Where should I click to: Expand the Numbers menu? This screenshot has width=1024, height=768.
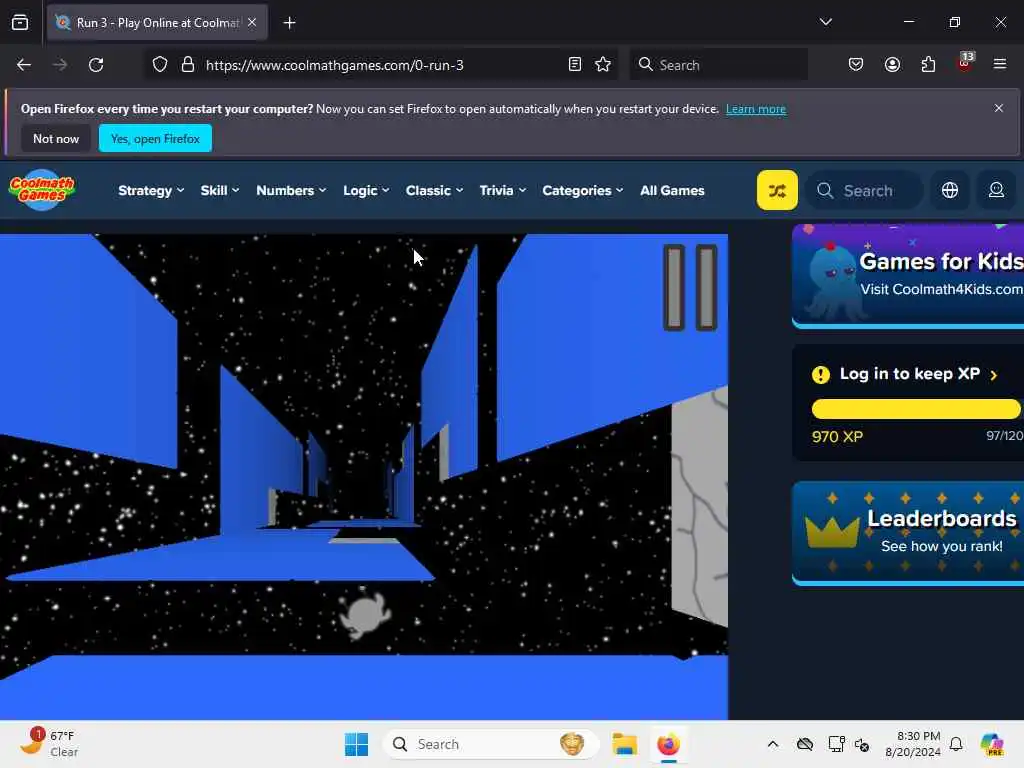[291, 190]
